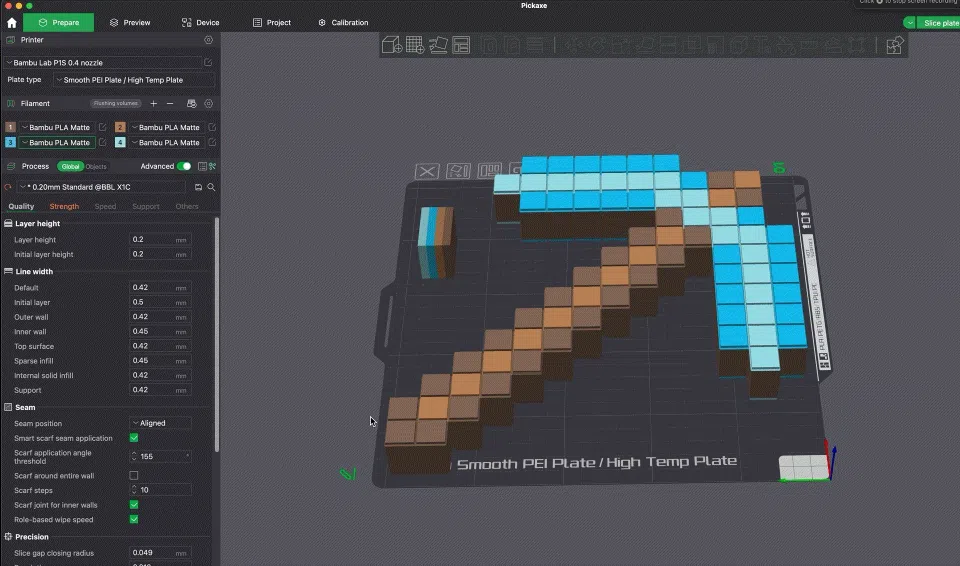Open the 0.20mm Standard process dropdown

point(102,187)
